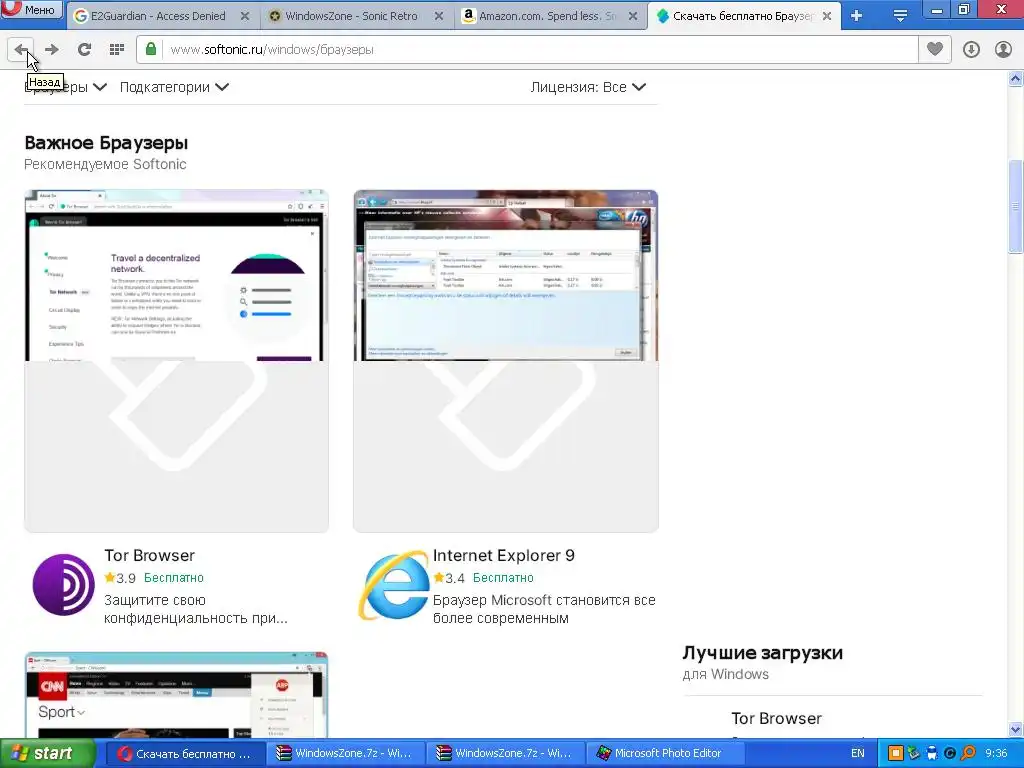
Task: Close the WindowsZone Sonic Retro tab
Action: click(439, 16)
